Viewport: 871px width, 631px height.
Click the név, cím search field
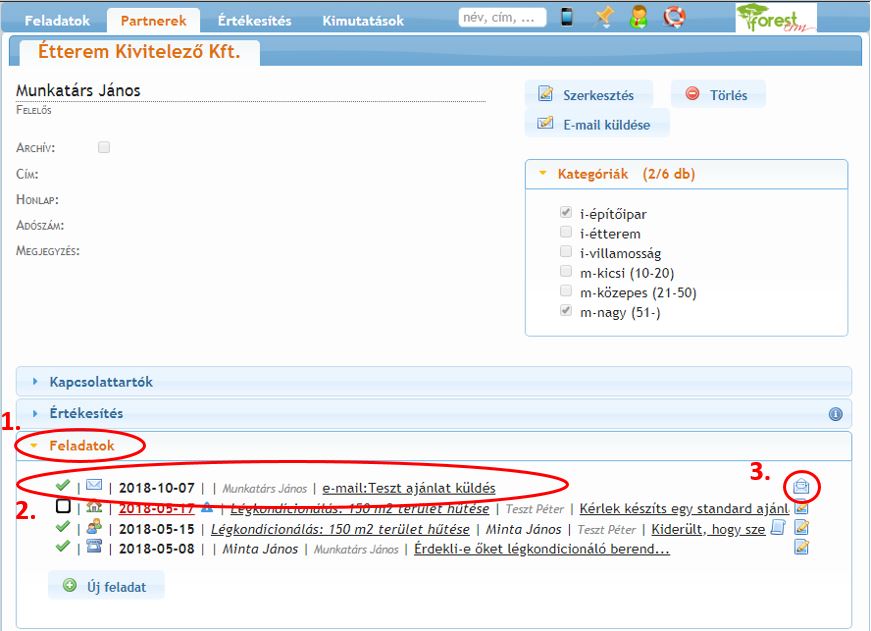coord(502,17)
